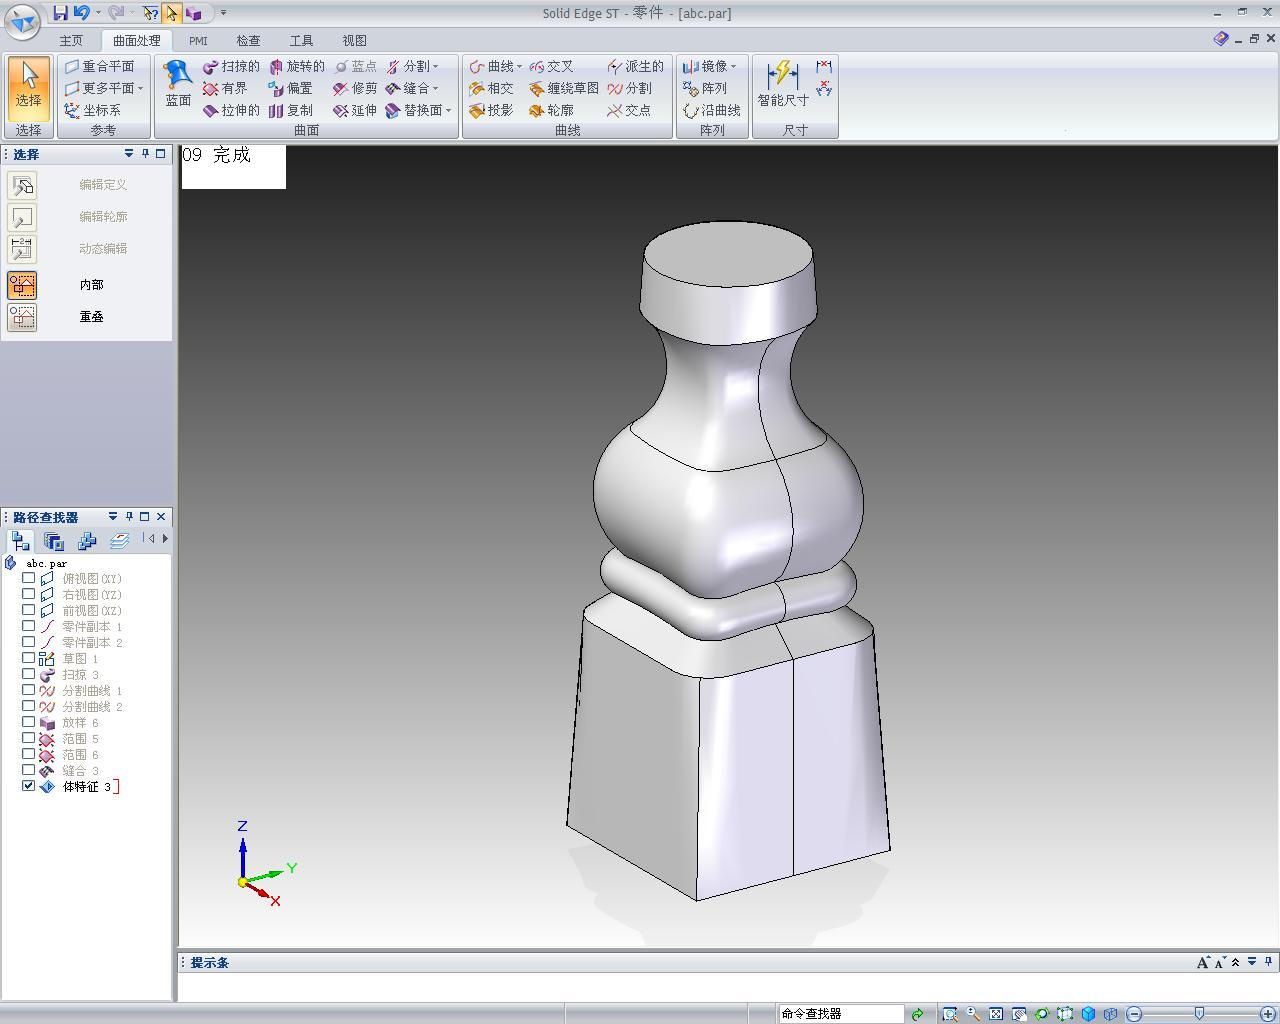This screenshot has height=1024, width=1280.
Task: Select the 派生的 derived curve tool
Action: tap(635, 66)
